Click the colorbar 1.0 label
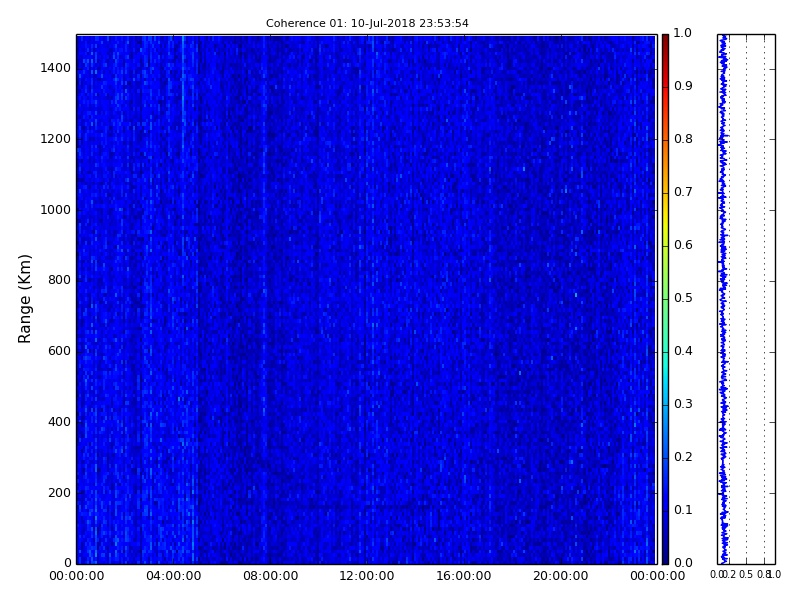 [683, 33]
